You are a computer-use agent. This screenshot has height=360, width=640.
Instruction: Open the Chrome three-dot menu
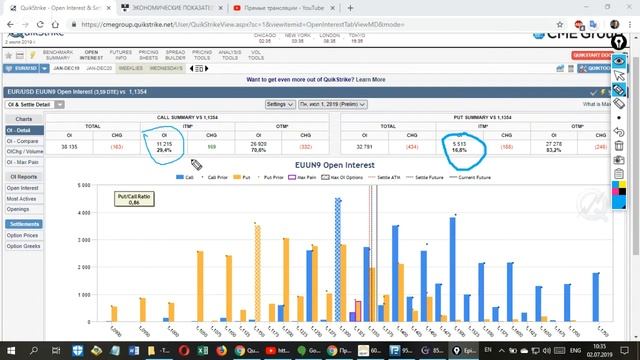click(x=630, y=24)
